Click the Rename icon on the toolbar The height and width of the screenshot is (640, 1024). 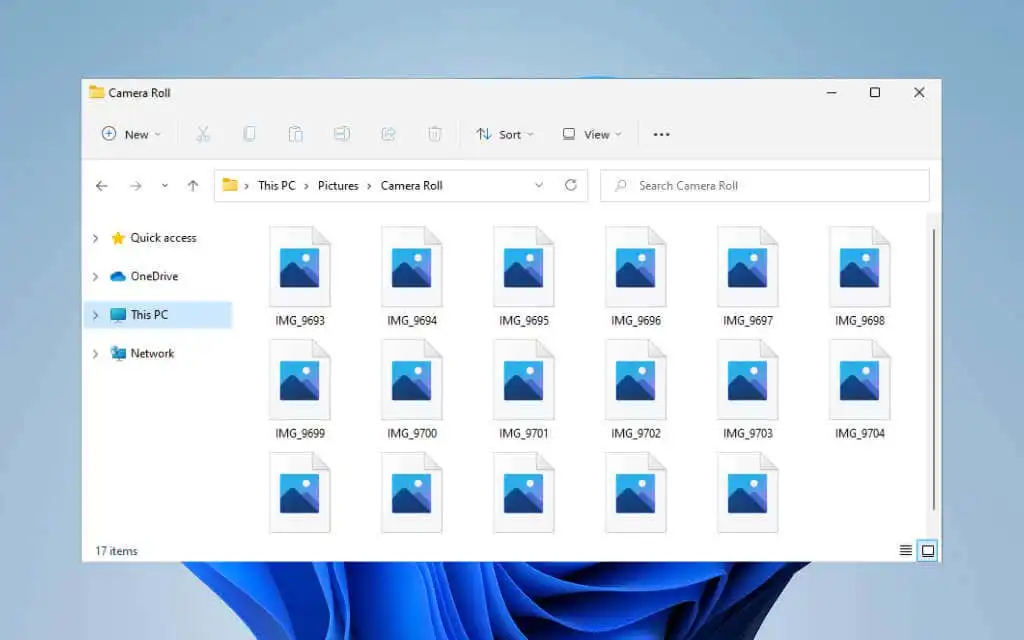click(x=342, y=133)
